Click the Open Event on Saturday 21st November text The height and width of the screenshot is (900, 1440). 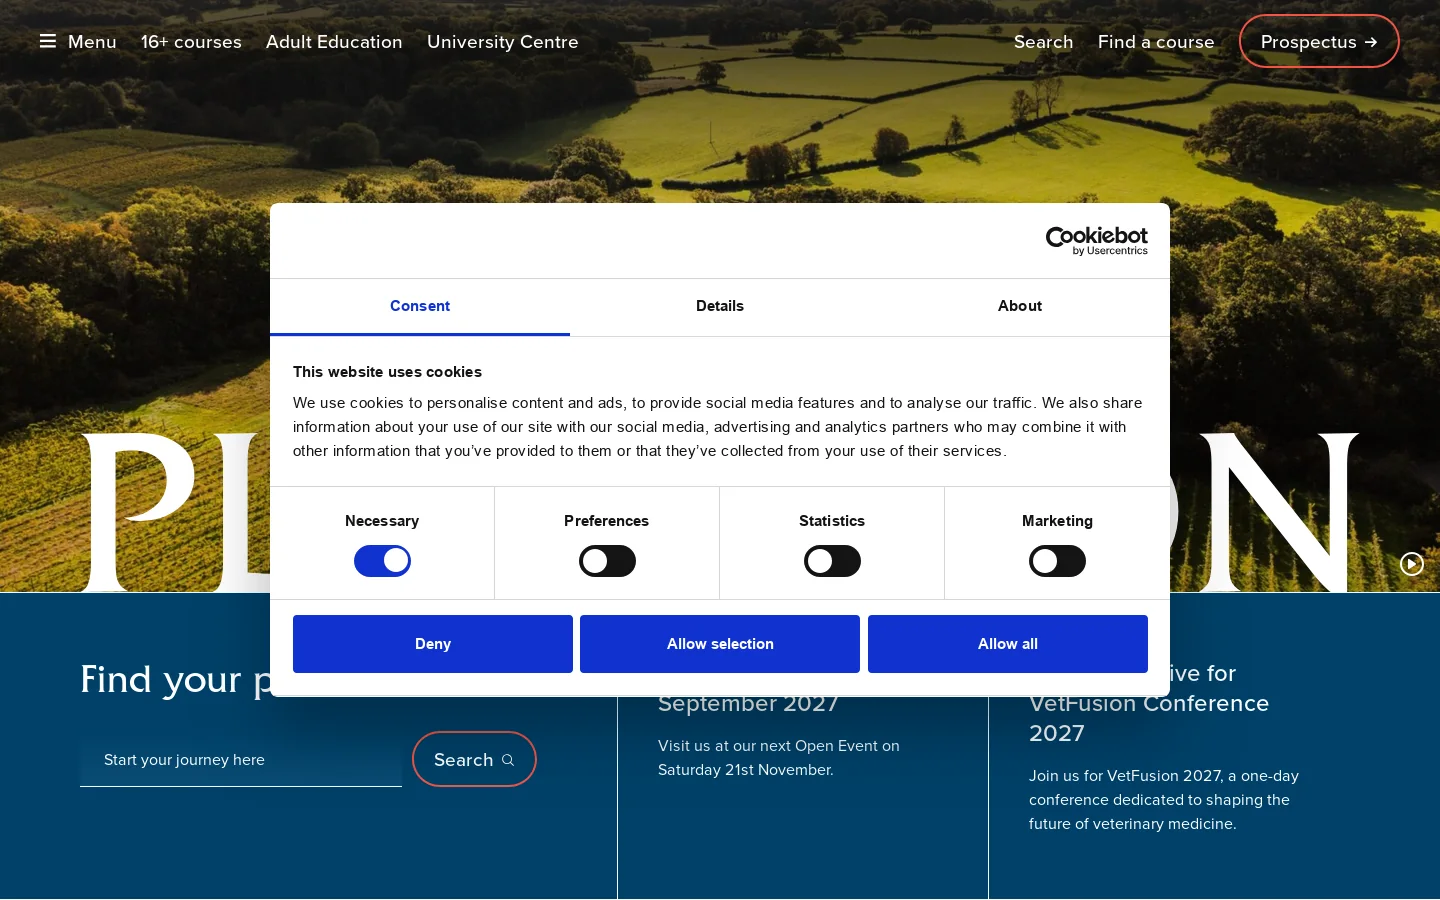[779, 758]
